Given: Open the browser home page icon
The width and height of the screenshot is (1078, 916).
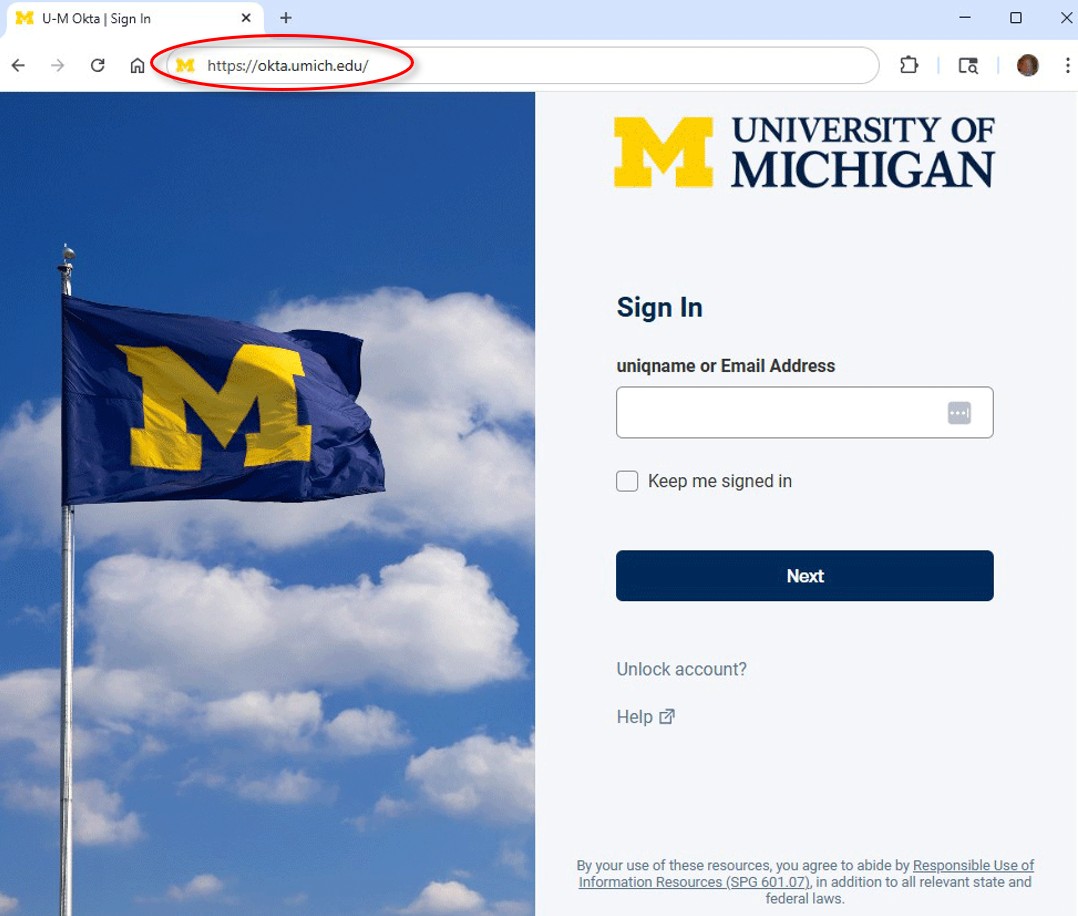Looking at the screenshot, I should pyautogui.click(x=138, y=65).
